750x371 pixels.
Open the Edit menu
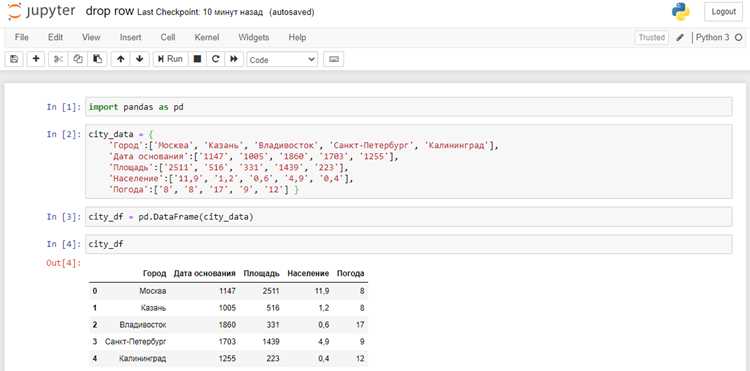(x=55, y=37)
